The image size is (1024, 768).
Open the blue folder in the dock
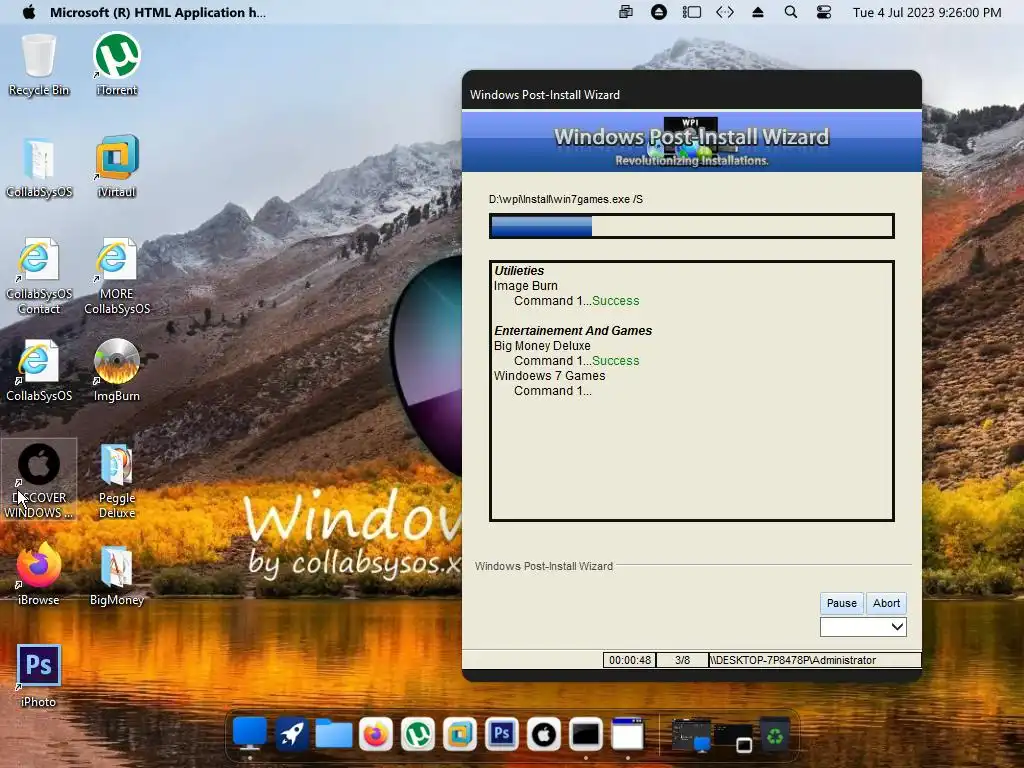tap(334, 735)
